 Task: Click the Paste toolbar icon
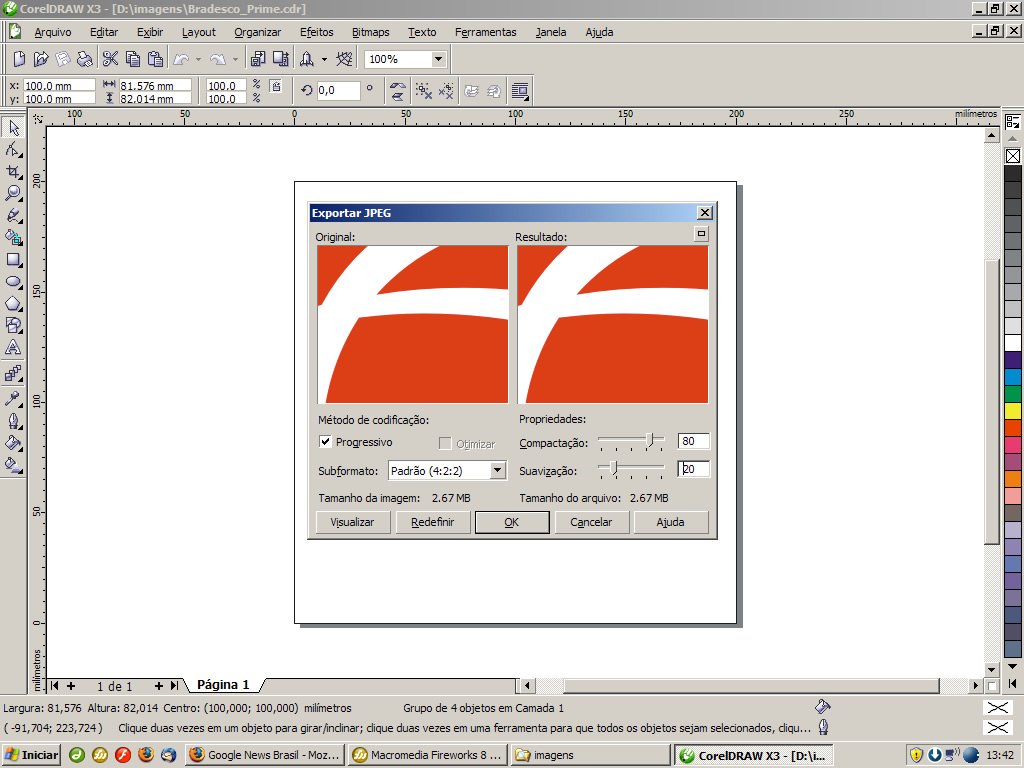click(155, 59)
